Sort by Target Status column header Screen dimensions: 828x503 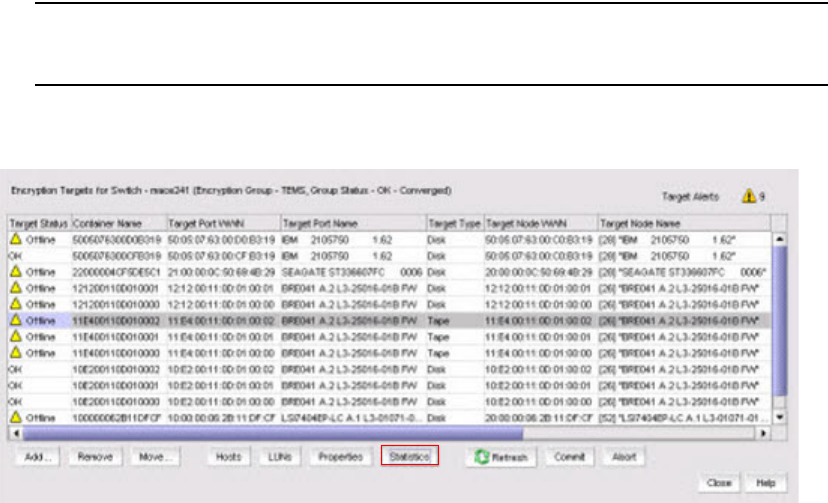[x=37, y=224]
